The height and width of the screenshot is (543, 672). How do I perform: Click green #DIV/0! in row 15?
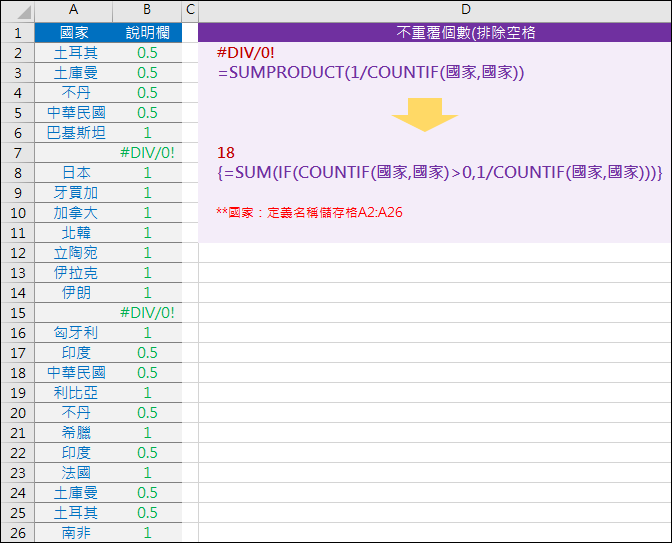point(147,312)
